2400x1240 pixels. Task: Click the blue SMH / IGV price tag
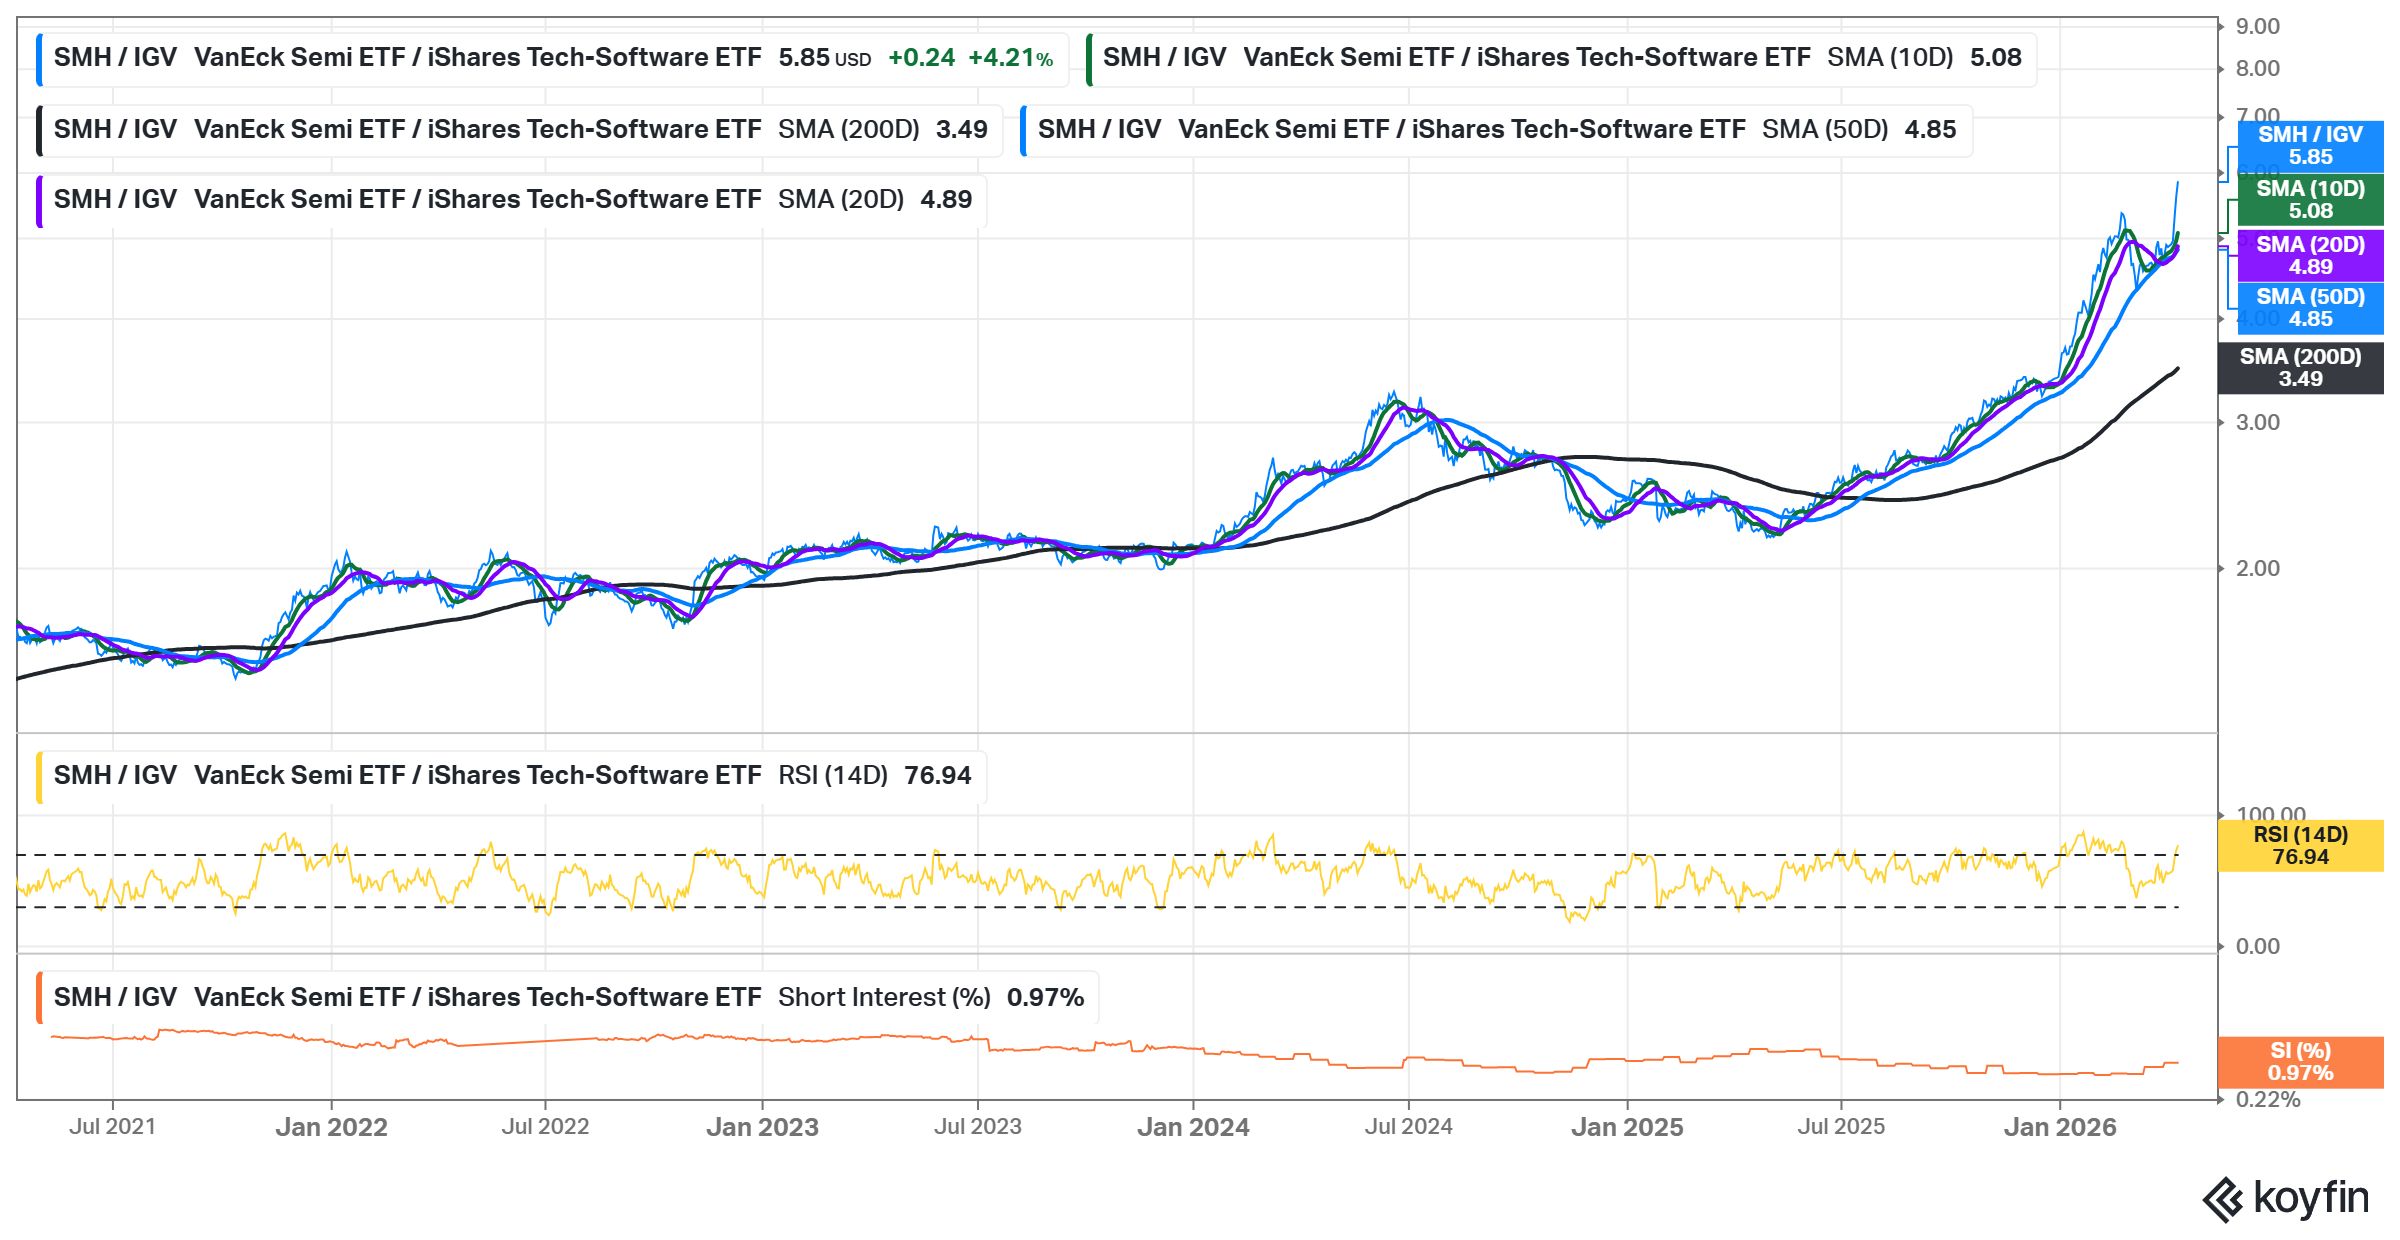pyautogui.click(x=2309, y=146)
